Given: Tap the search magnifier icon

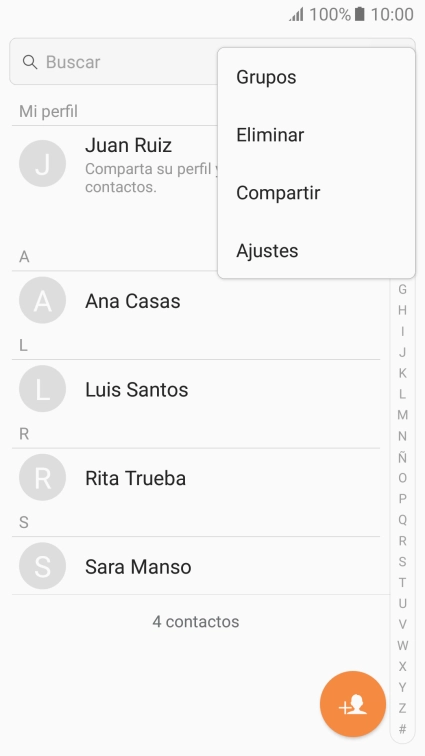Looking at the screenshot, I should (x=30, y=62).
